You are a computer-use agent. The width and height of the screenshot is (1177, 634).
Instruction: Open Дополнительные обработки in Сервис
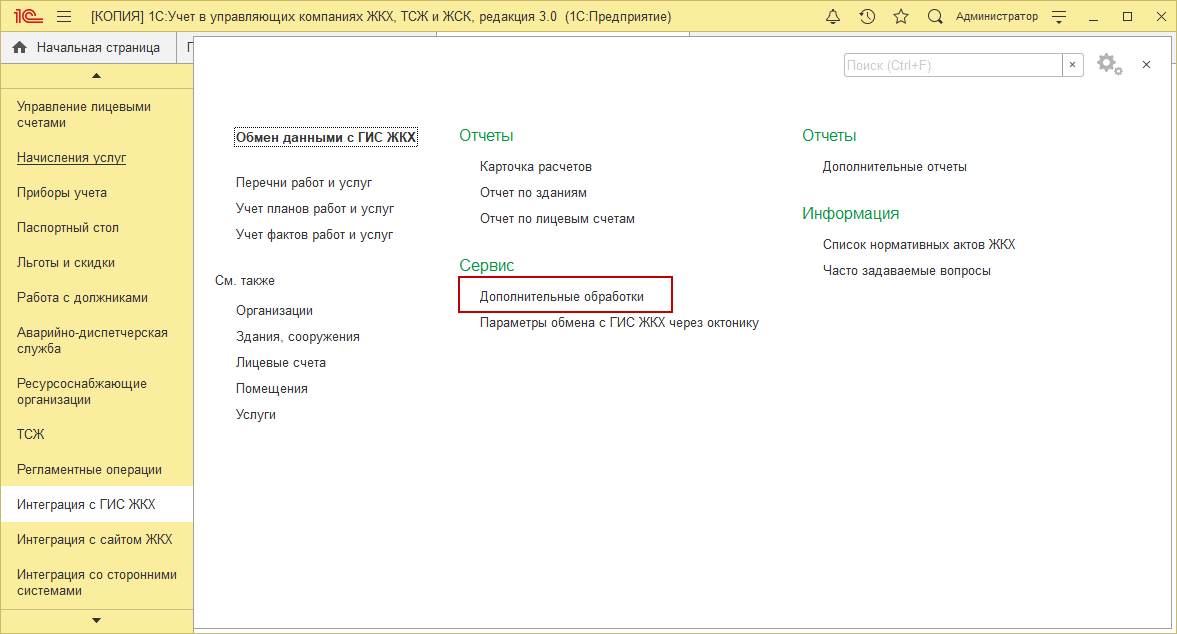[562, 296]
